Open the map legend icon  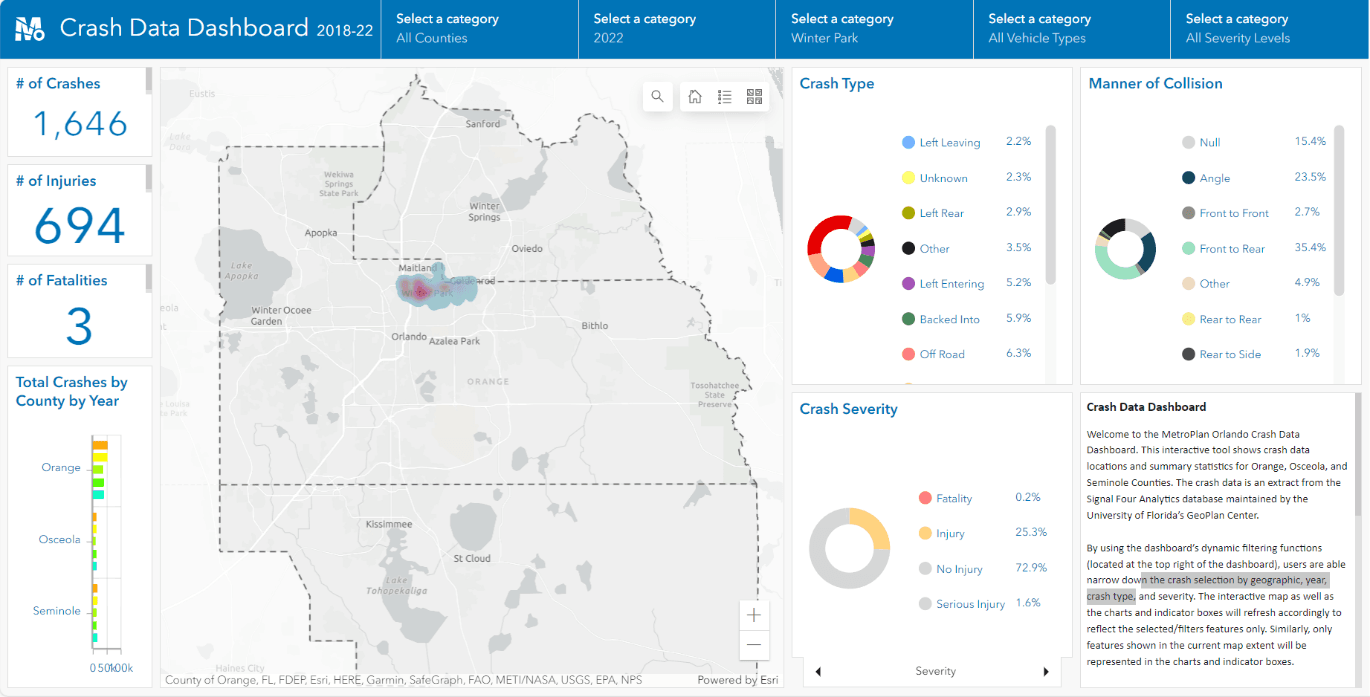pyautogui.click(x=724, y=96)
